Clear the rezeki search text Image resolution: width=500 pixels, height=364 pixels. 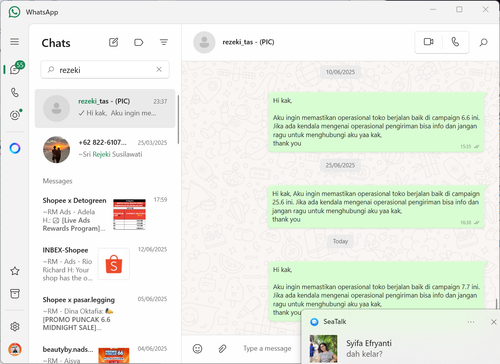tap(159, 69)
